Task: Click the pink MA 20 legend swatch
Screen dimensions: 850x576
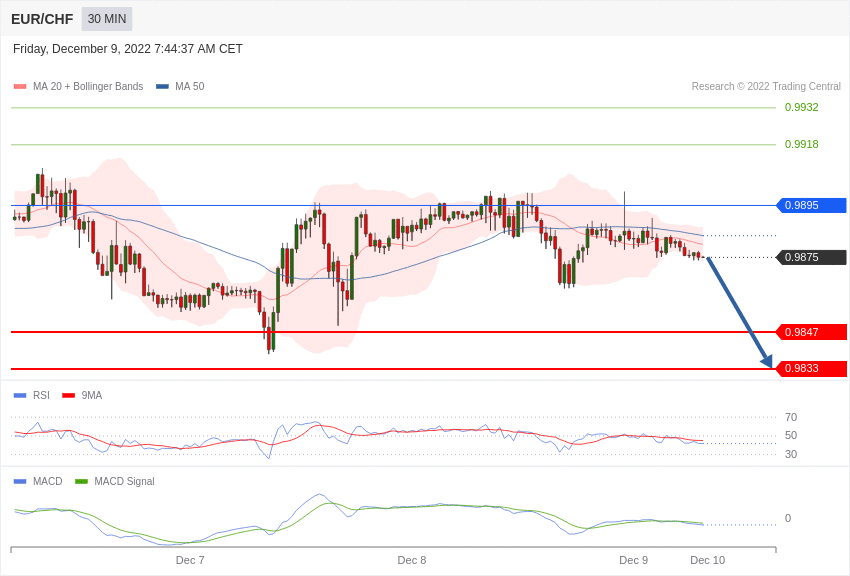Action: click(x=20, y=87)
